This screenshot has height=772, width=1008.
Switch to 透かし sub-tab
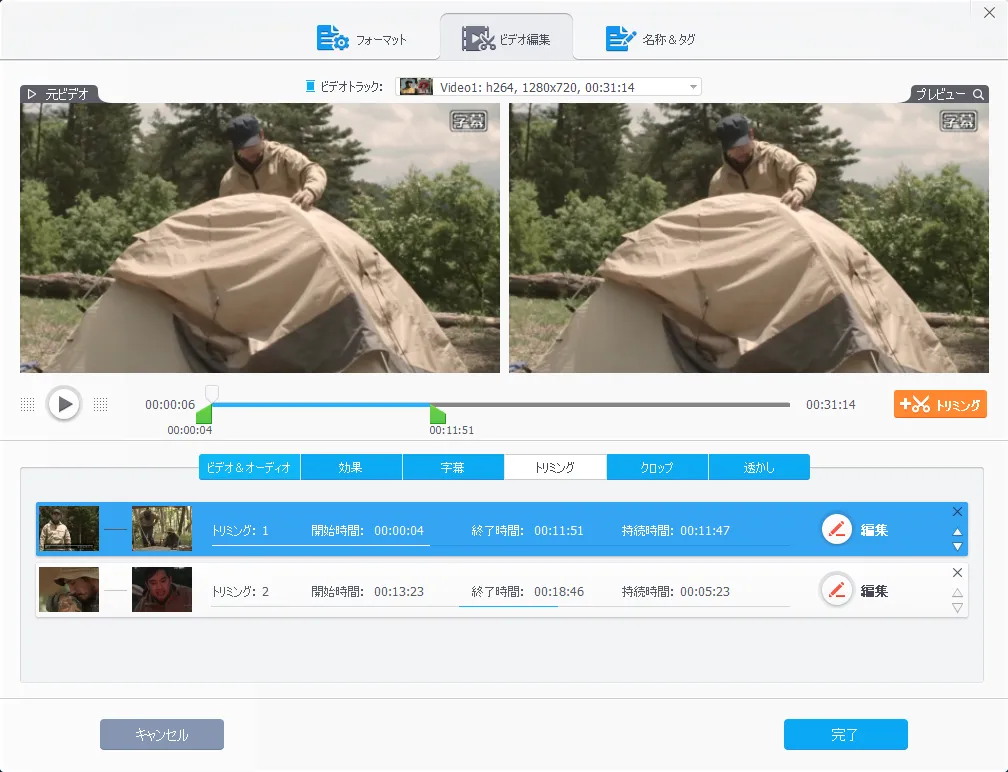(759, 467)
